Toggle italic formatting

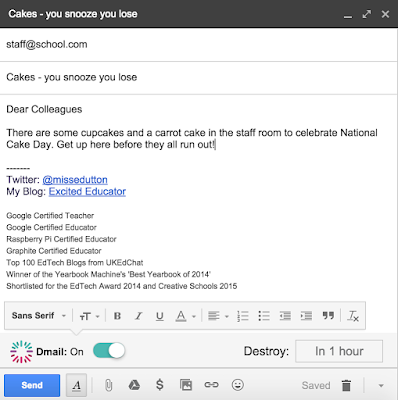point(139,316)
